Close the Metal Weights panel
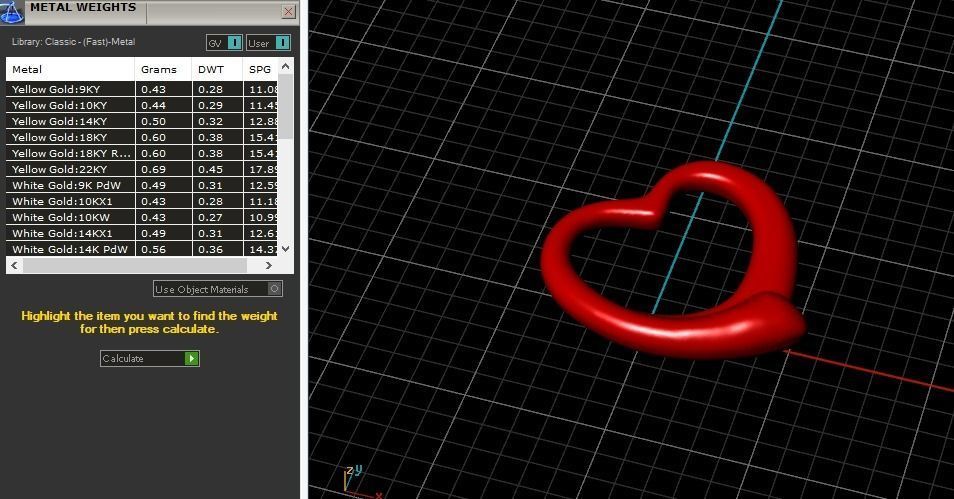This screenshot has width=954, height=499. [x=289, y=11]
